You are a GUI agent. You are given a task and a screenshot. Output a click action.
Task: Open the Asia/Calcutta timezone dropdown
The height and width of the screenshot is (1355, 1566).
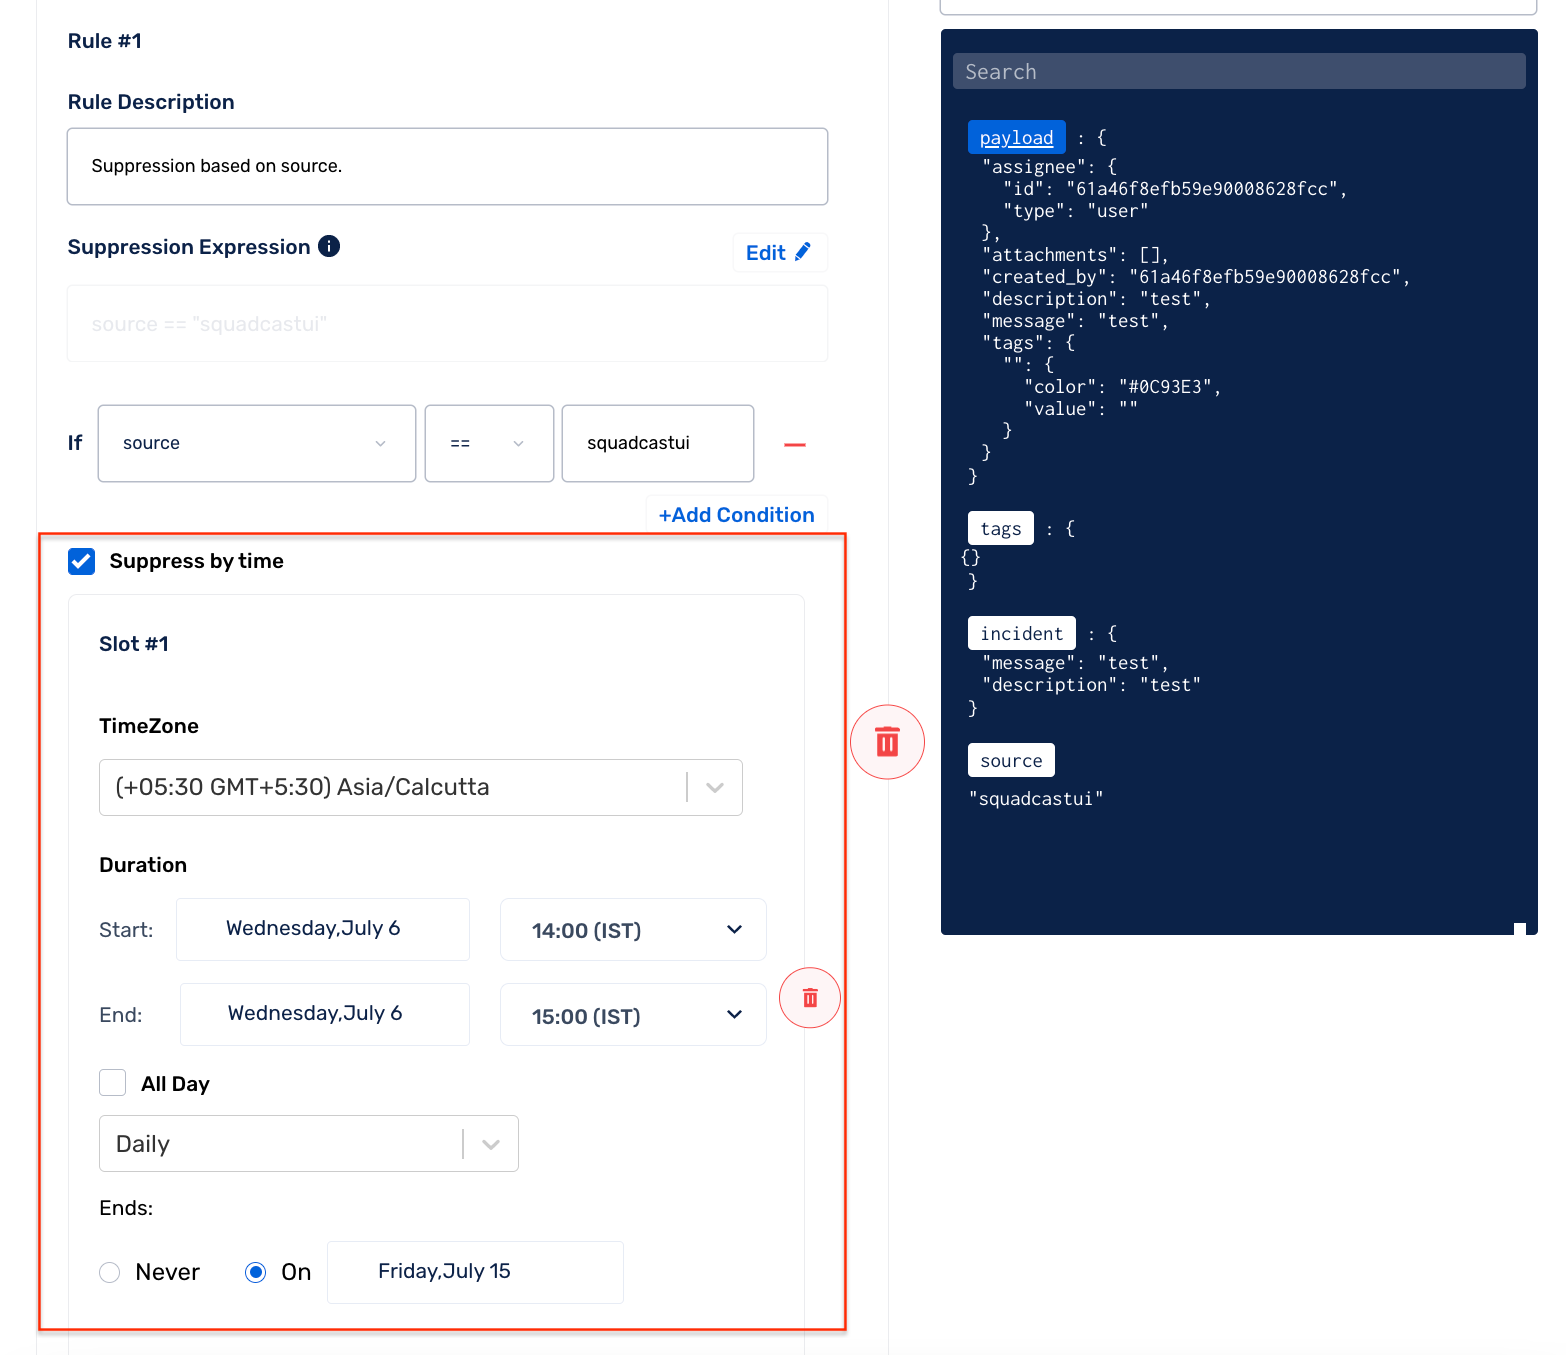[x=421, y=787]
